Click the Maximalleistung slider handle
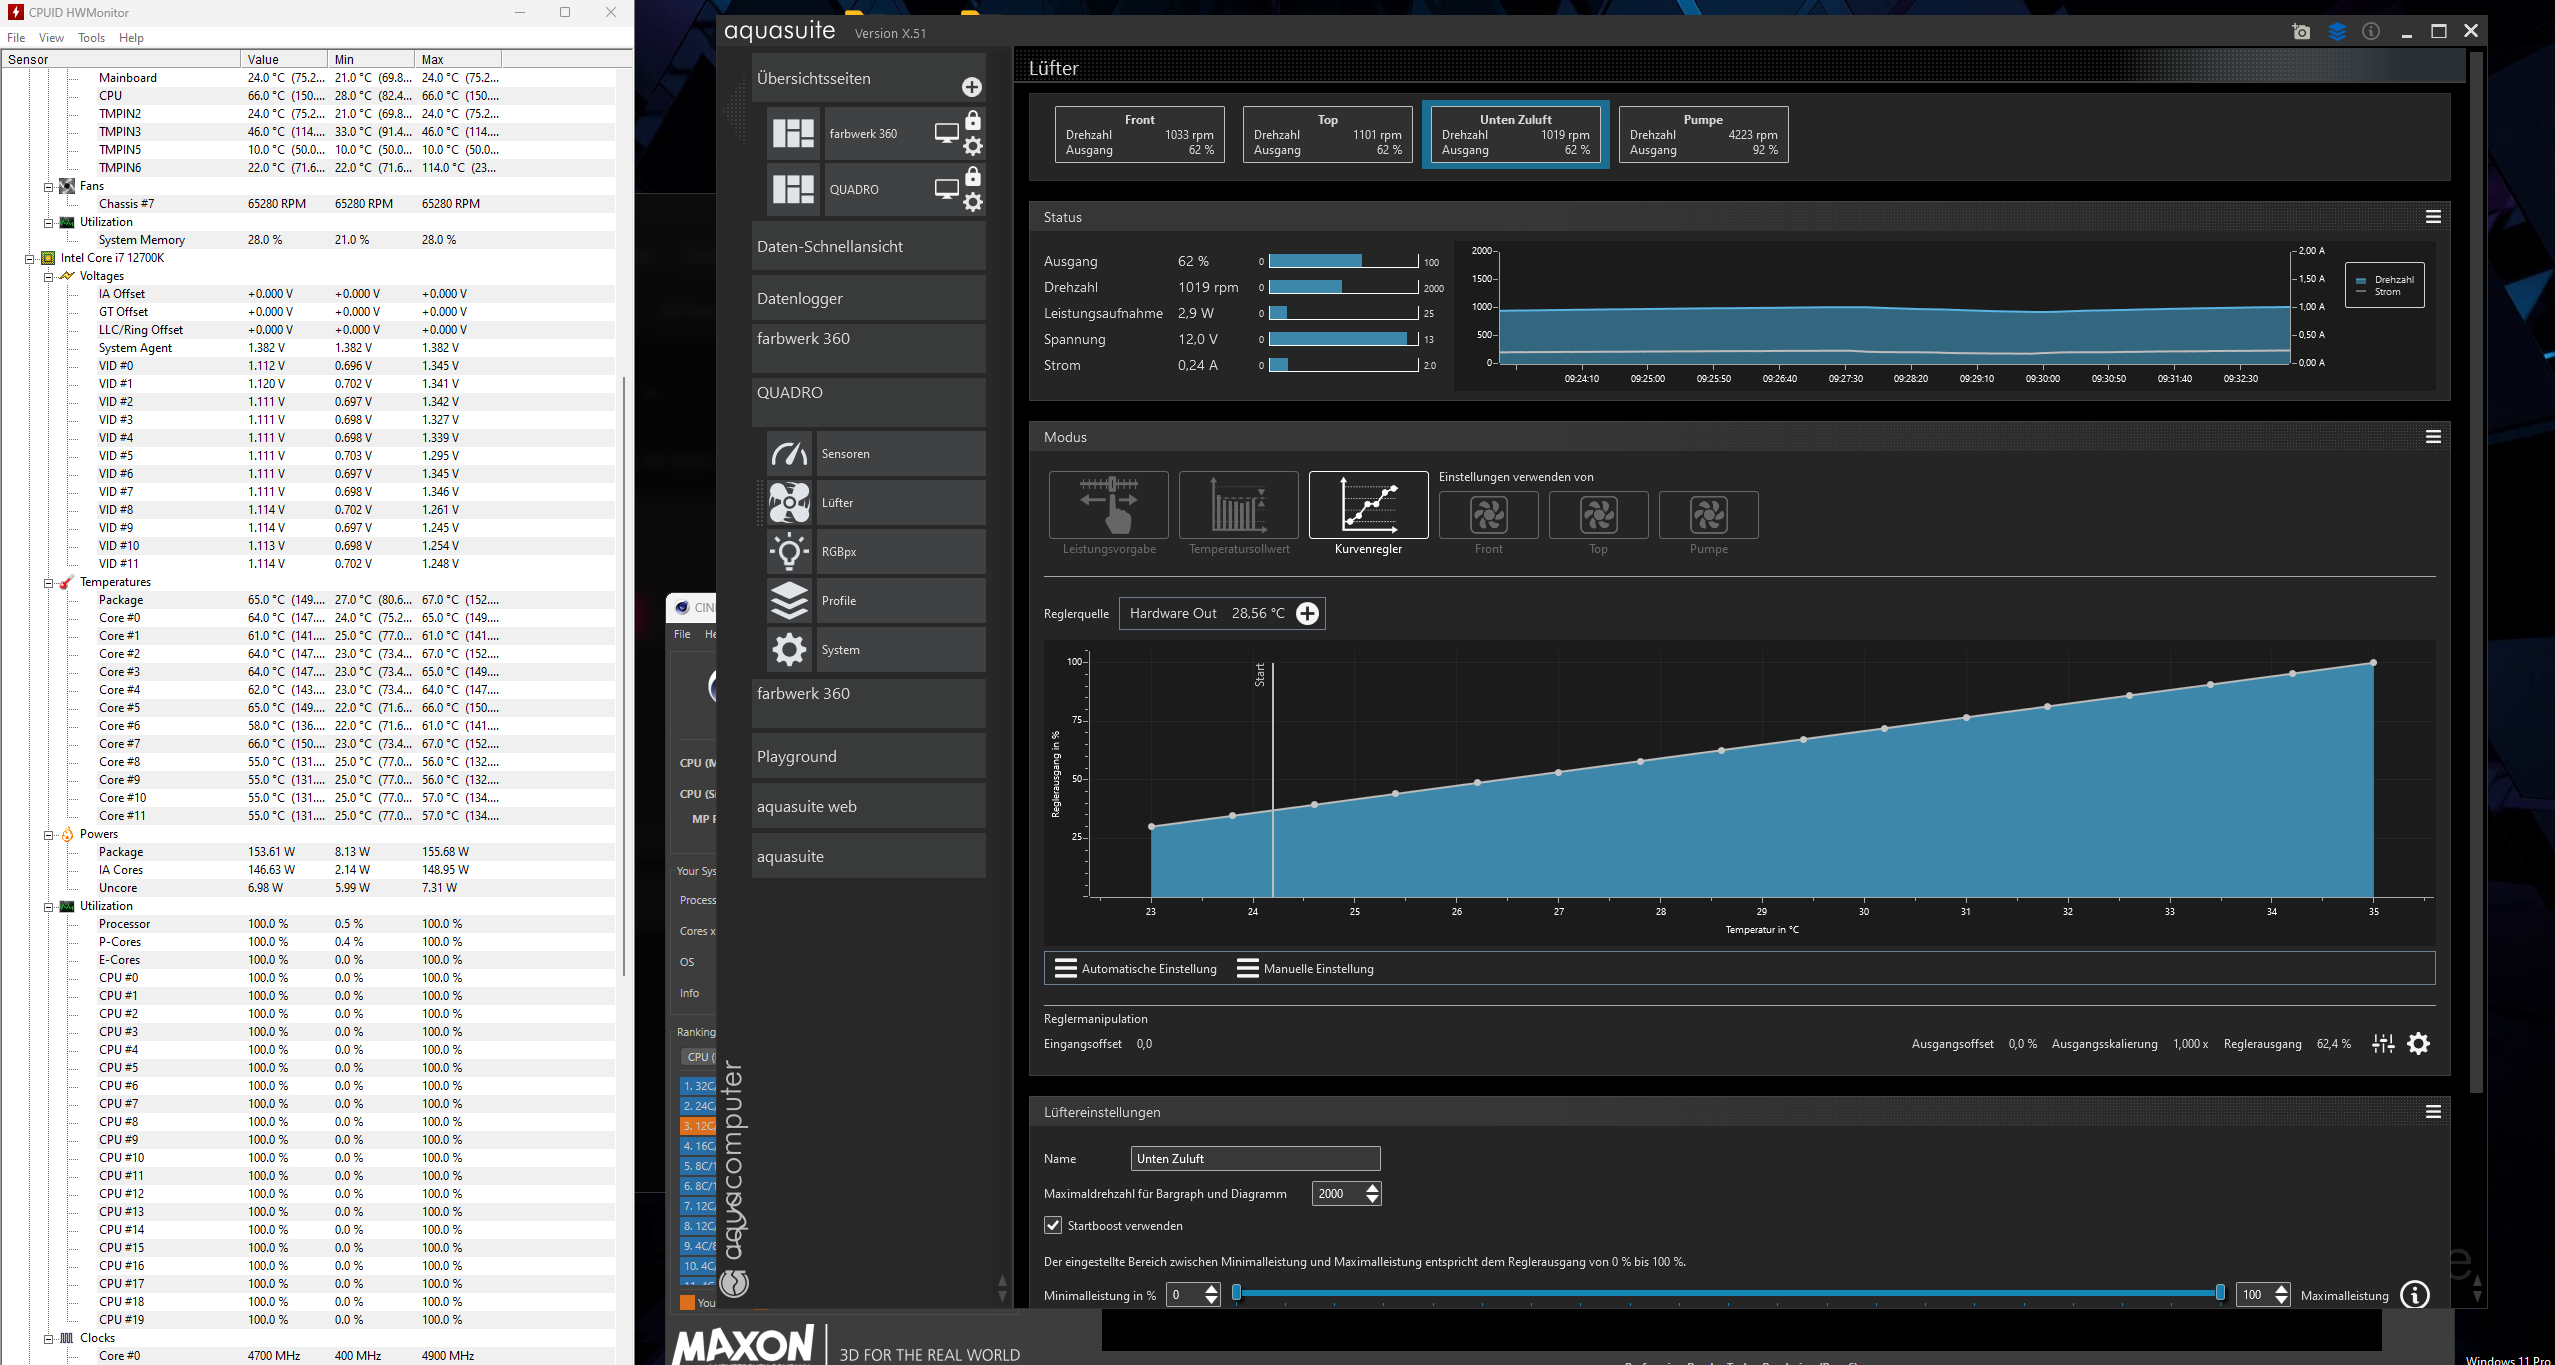The width and height of the screenshot is (2555, 1365). 2220,1293
